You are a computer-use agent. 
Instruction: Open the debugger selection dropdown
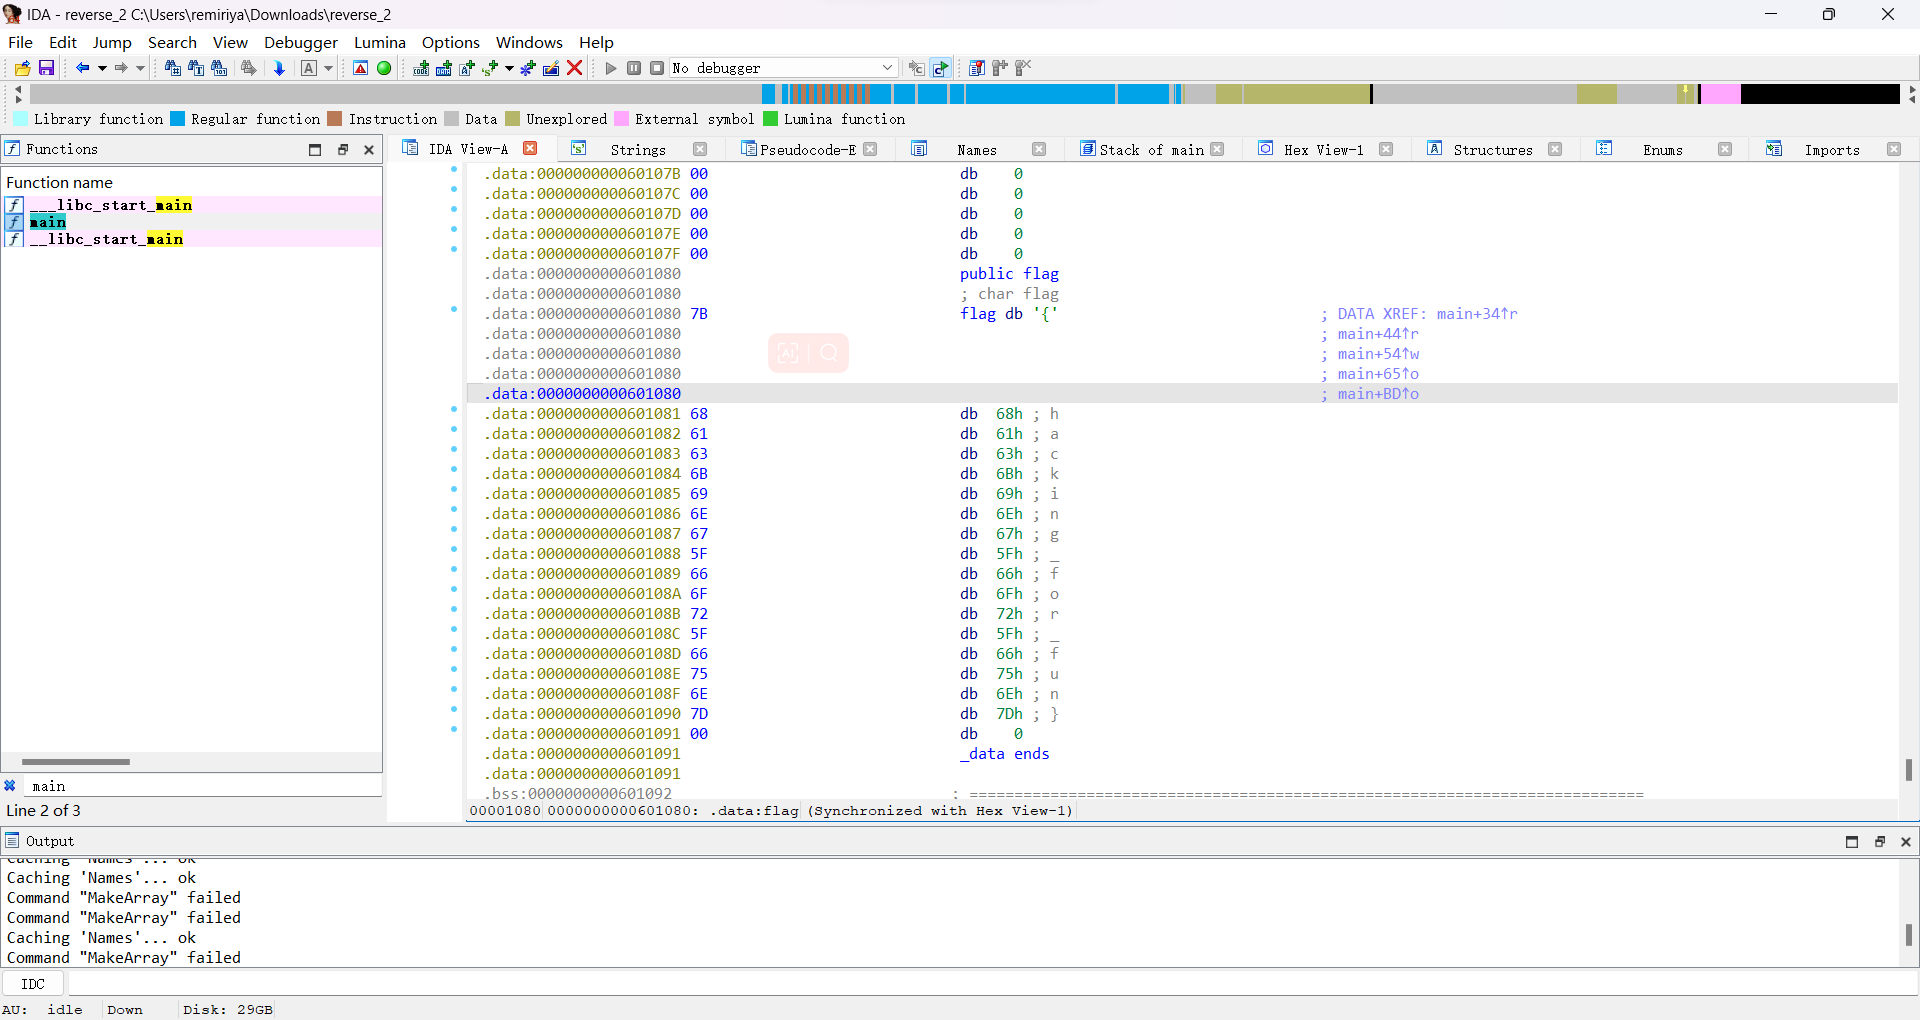coord(886,68)
